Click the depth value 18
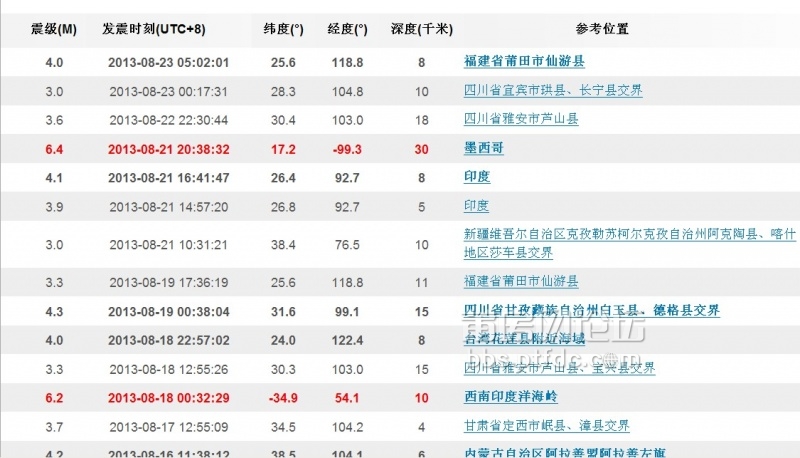The image size is (800, 458). tap(421, 120)
